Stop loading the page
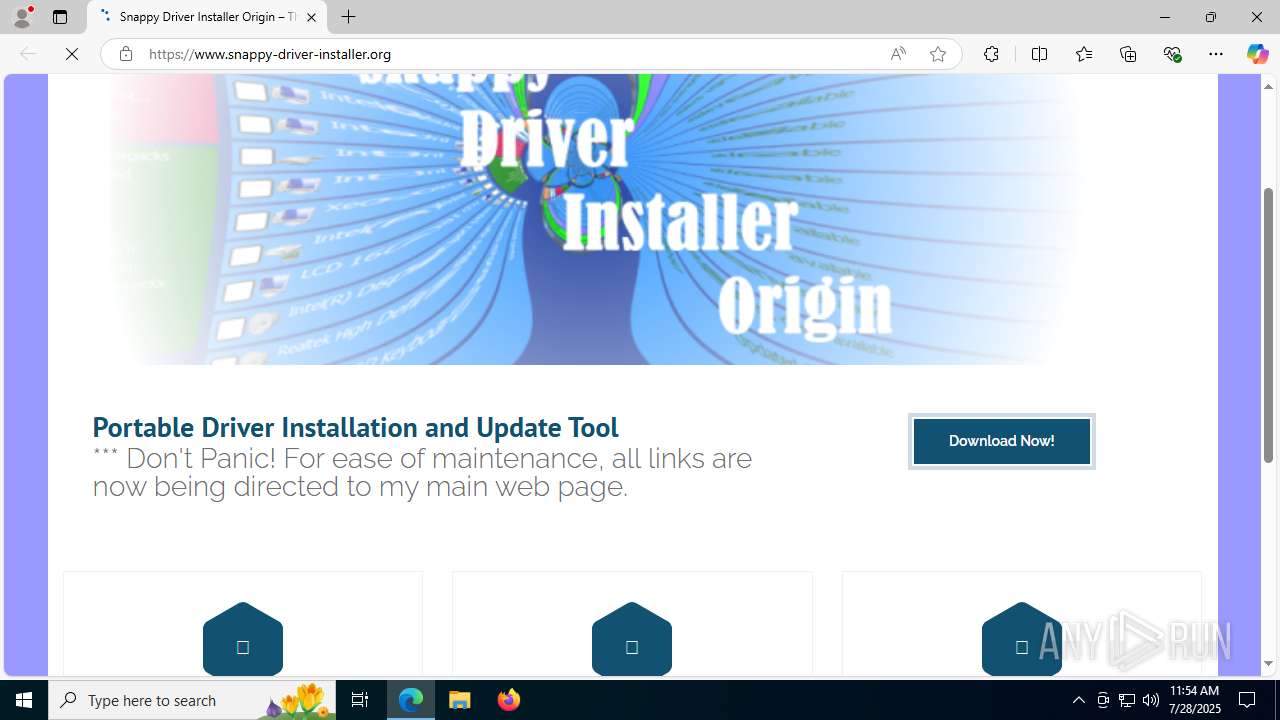The height and width of the screenshot is (720, 1280). click(x=72, y=54)
